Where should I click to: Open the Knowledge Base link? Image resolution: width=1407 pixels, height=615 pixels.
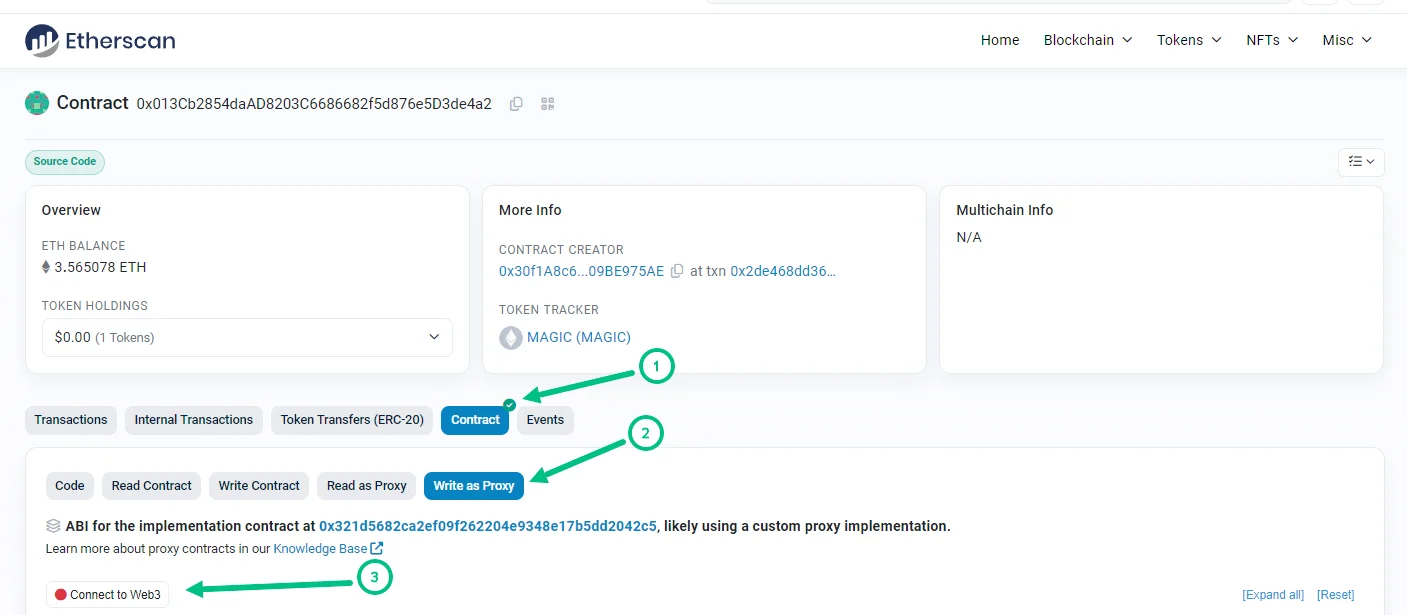pyautogui.click(x=320, y=548)
